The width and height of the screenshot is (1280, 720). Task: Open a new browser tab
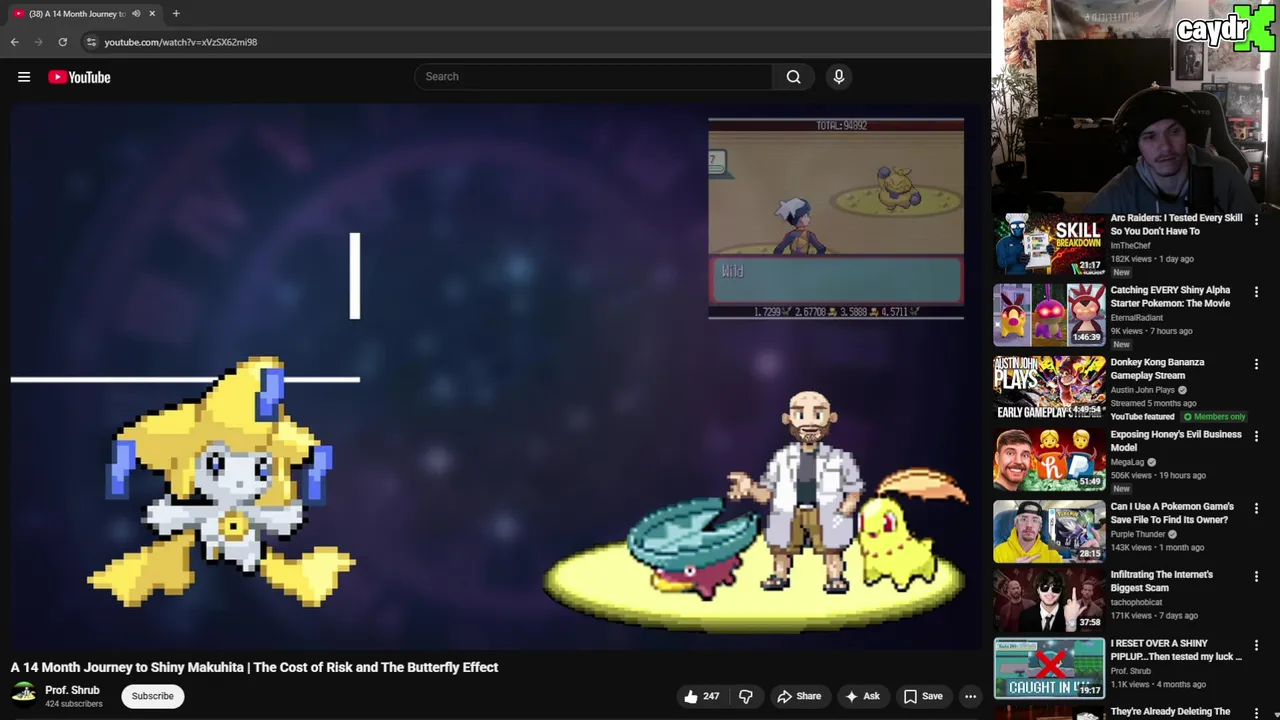176,13
